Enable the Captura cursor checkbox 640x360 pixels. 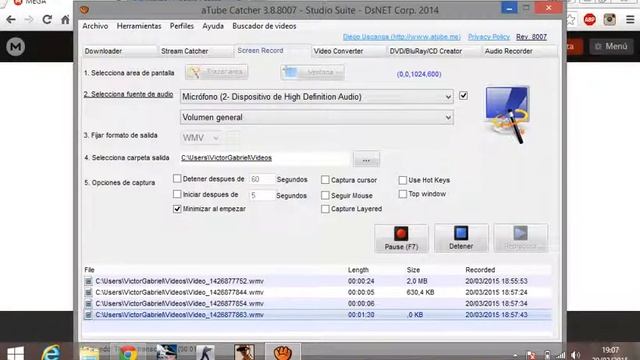tap(325, 180)
